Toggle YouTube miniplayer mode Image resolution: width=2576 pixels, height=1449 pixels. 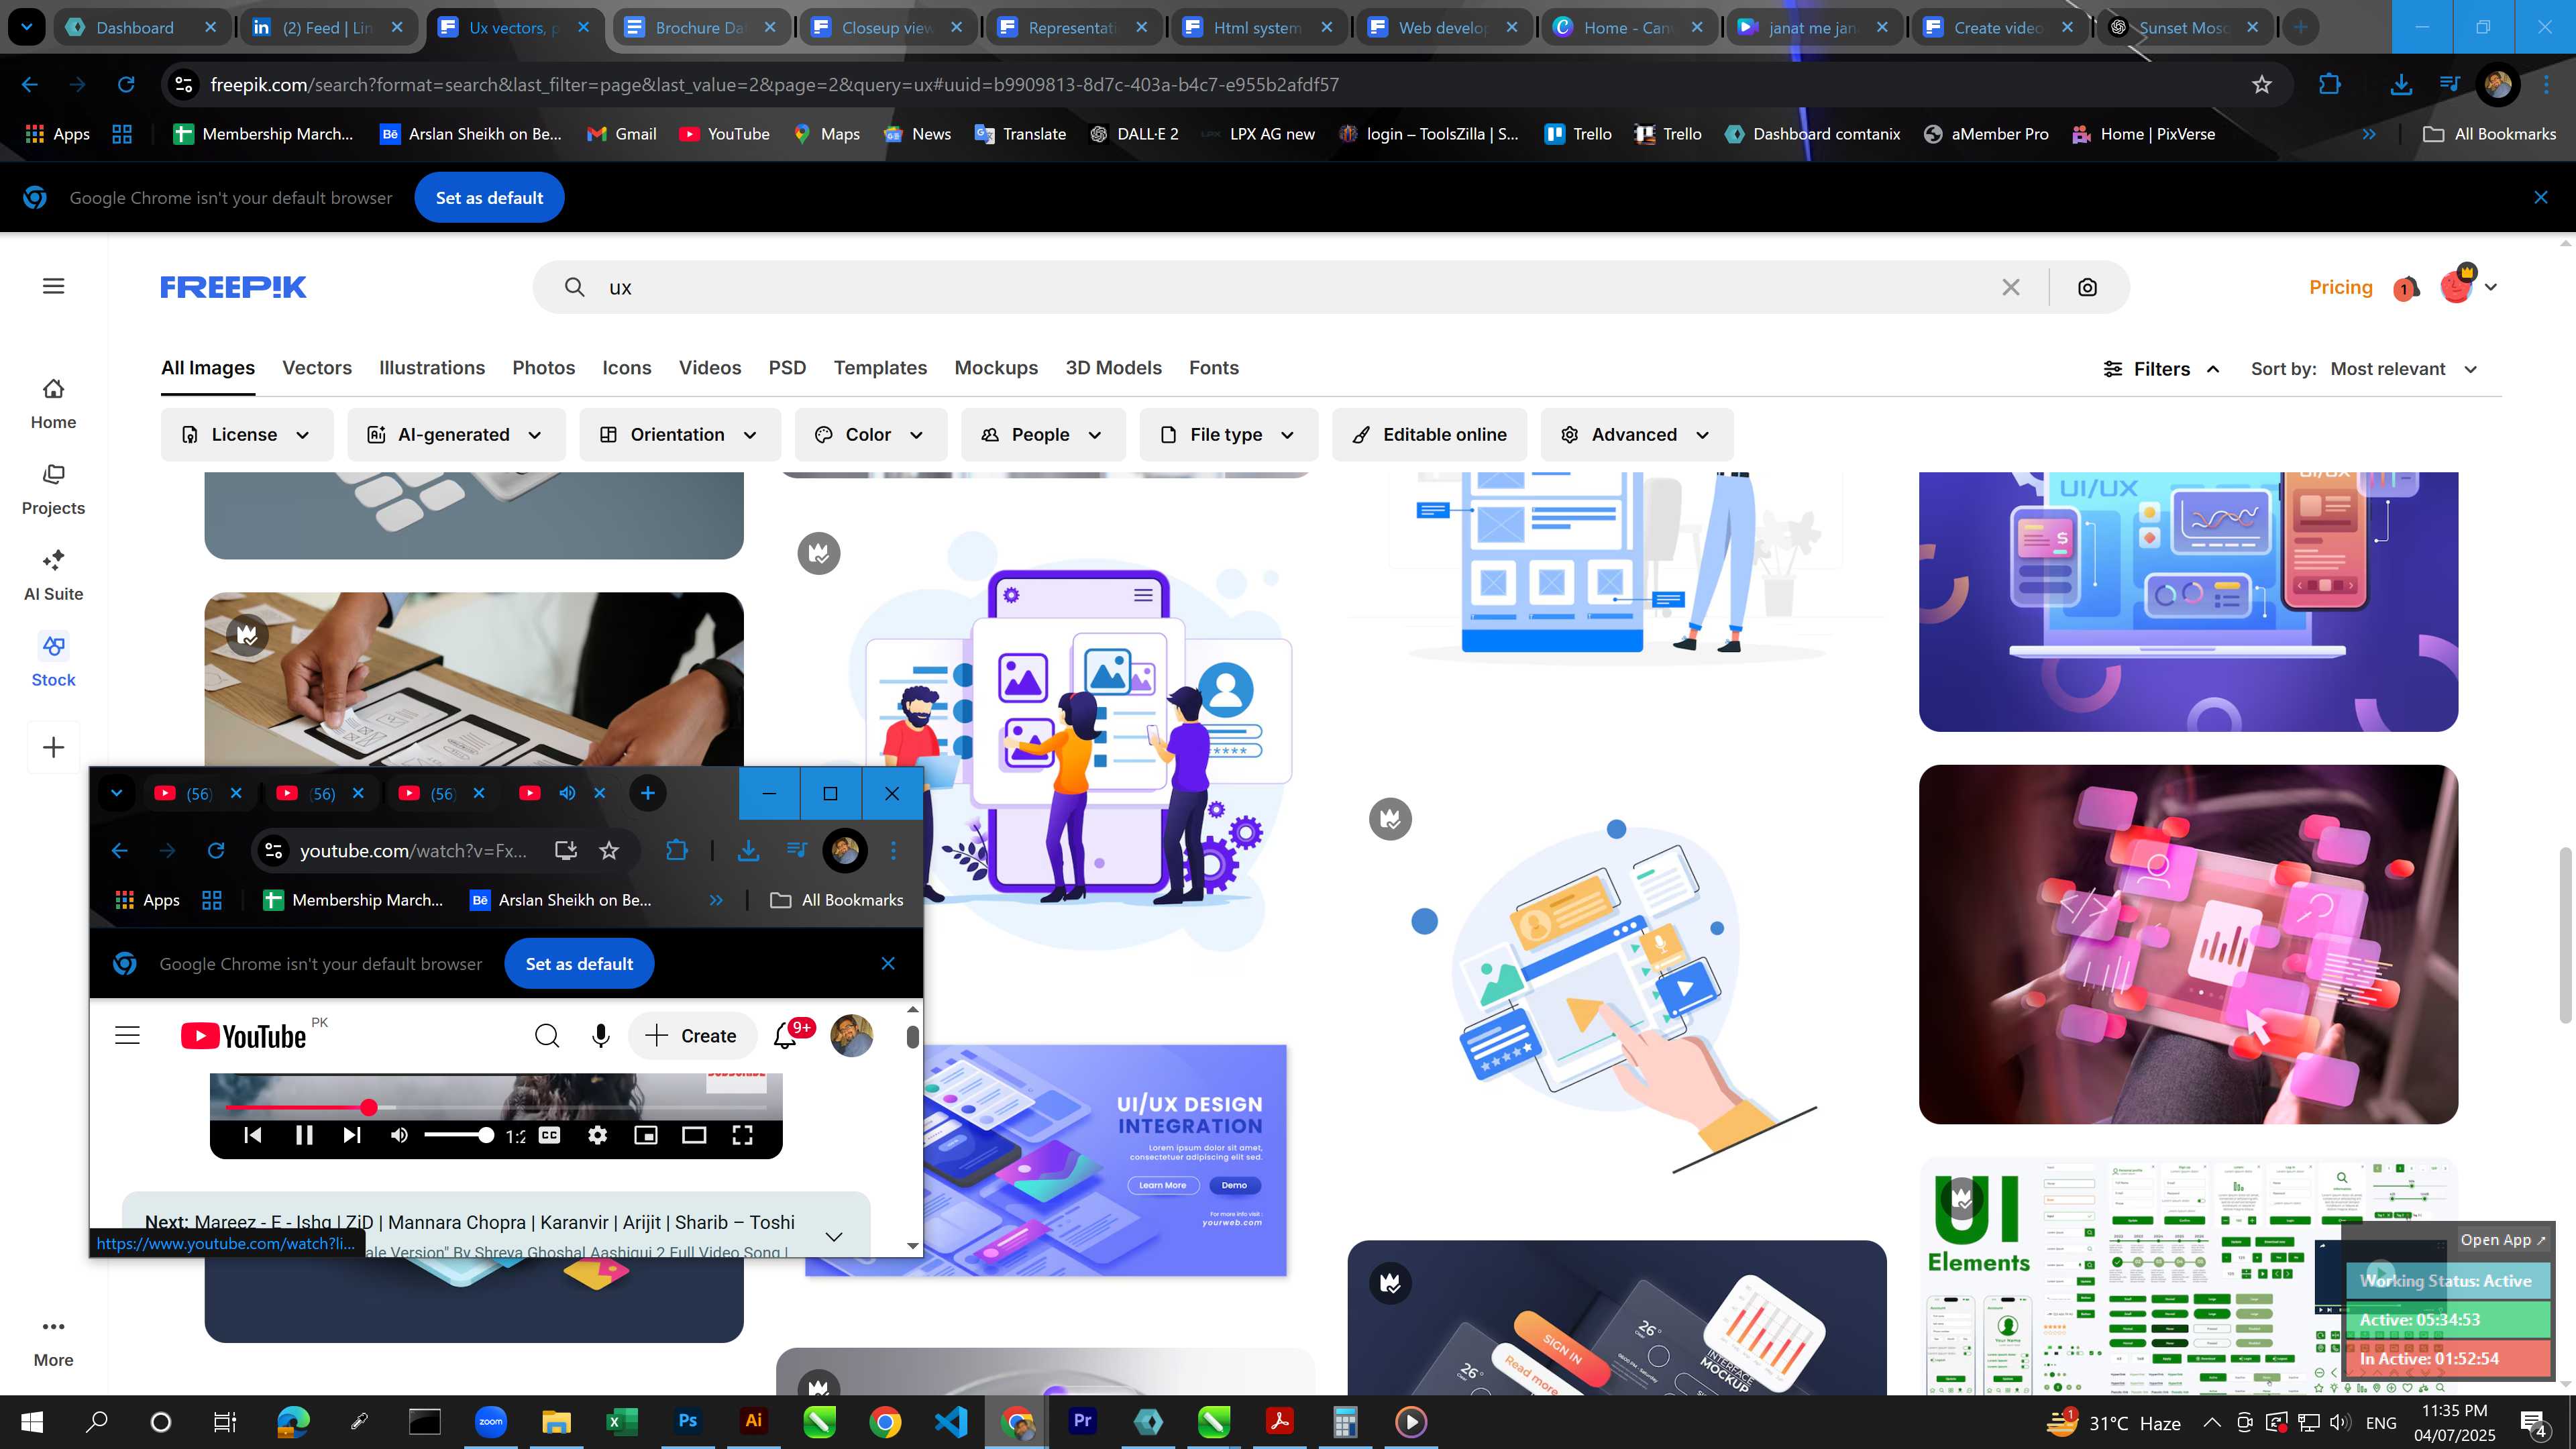pos(646,1135)
